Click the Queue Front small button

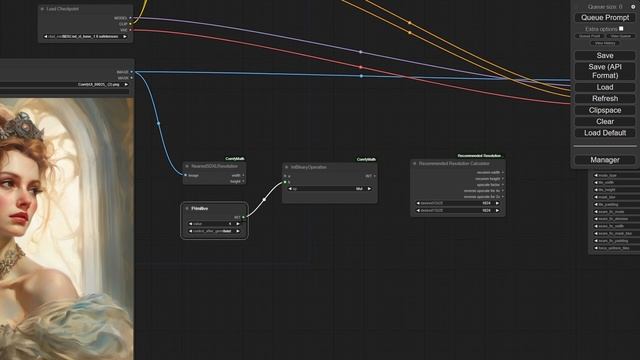click(590, 36)
